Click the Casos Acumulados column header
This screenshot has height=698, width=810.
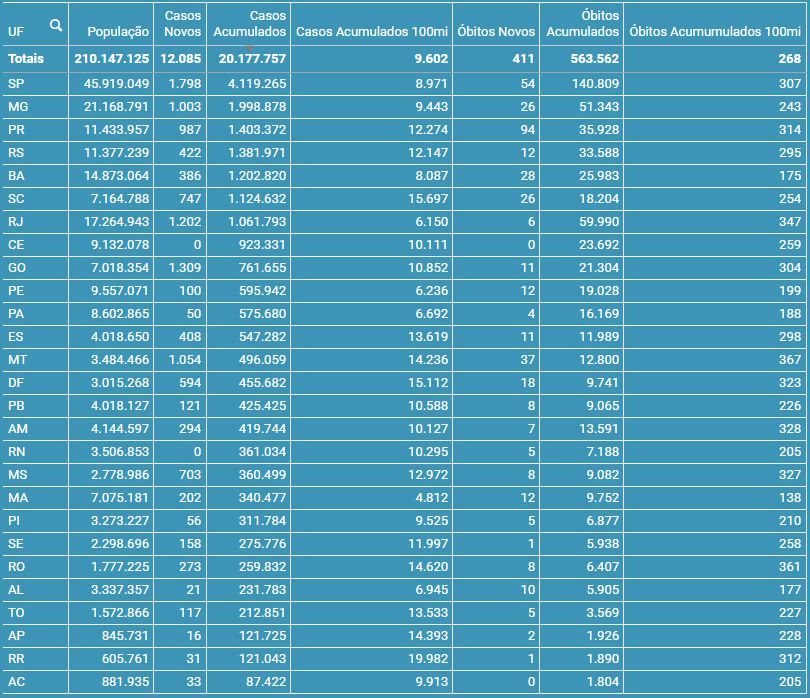pyautogui.click(x=250, y=24)
